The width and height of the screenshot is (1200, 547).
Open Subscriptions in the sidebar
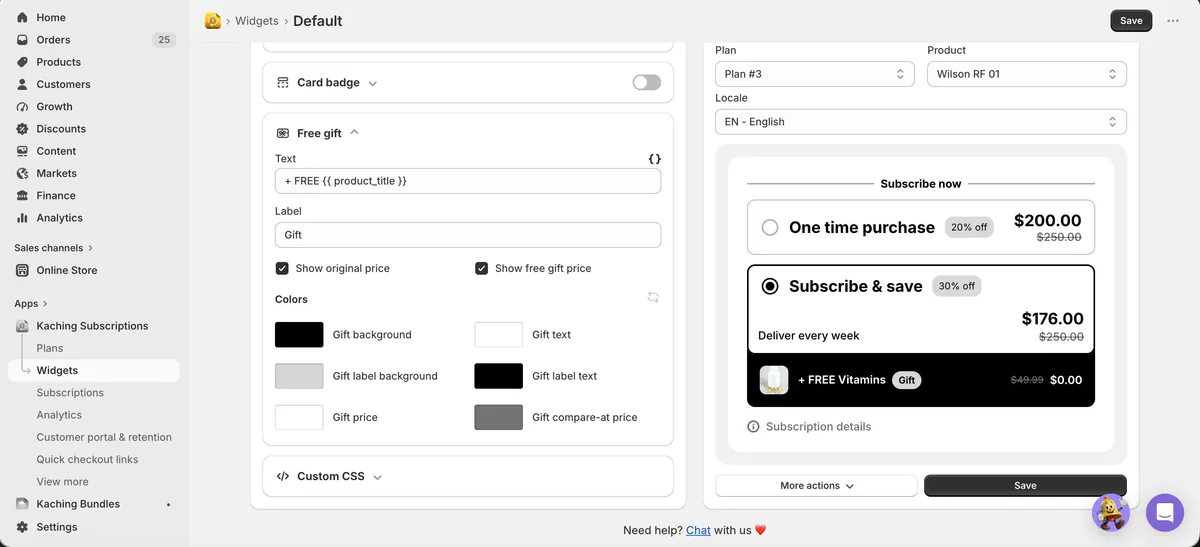coord(70,393)
